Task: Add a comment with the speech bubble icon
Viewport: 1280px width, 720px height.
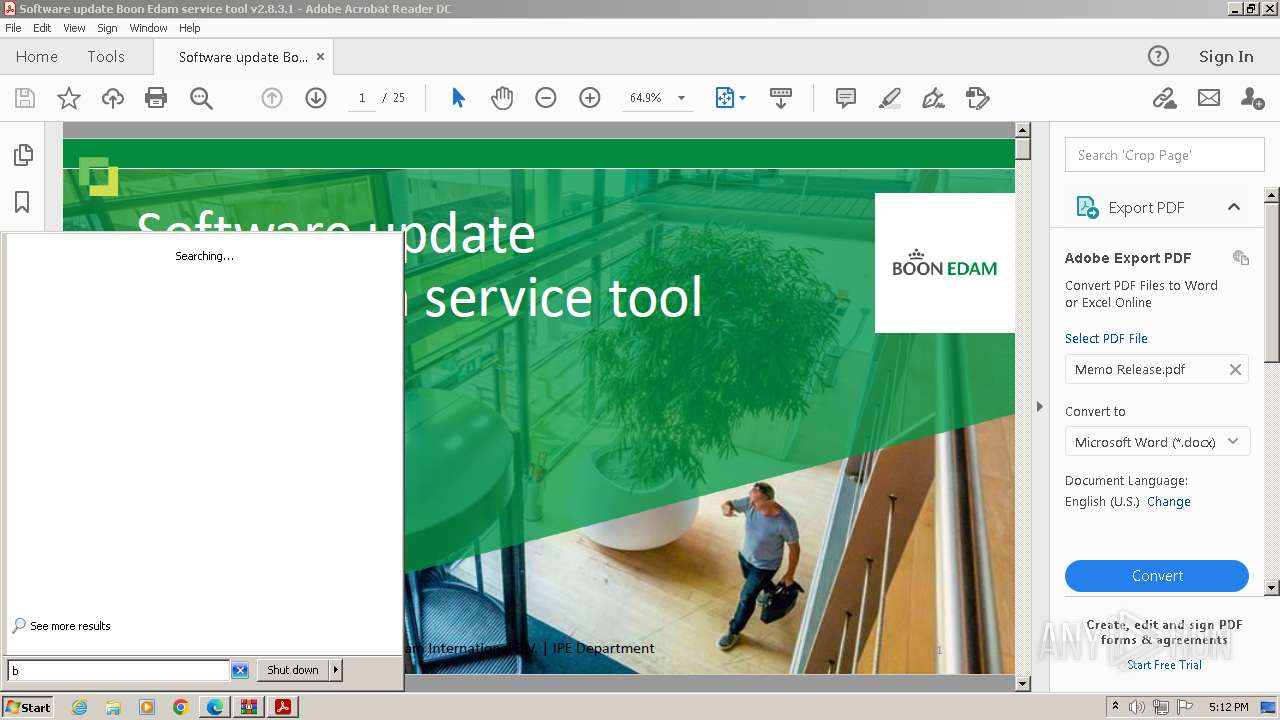Action: coord(846,98)
